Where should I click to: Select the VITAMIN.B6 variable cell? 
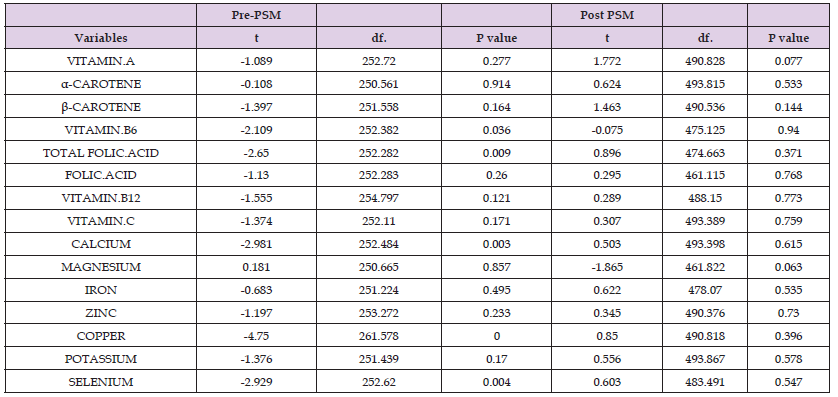coord(101,130)
